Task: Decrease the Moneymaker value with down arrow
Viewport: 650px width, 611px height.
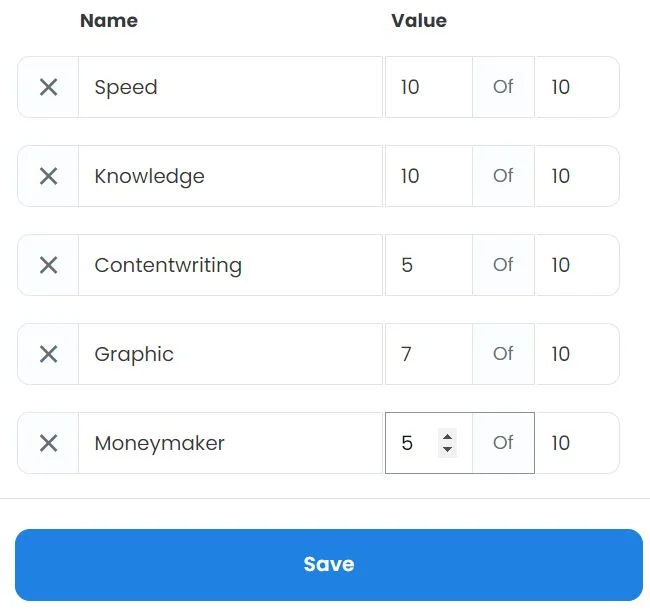Action: 448,450
